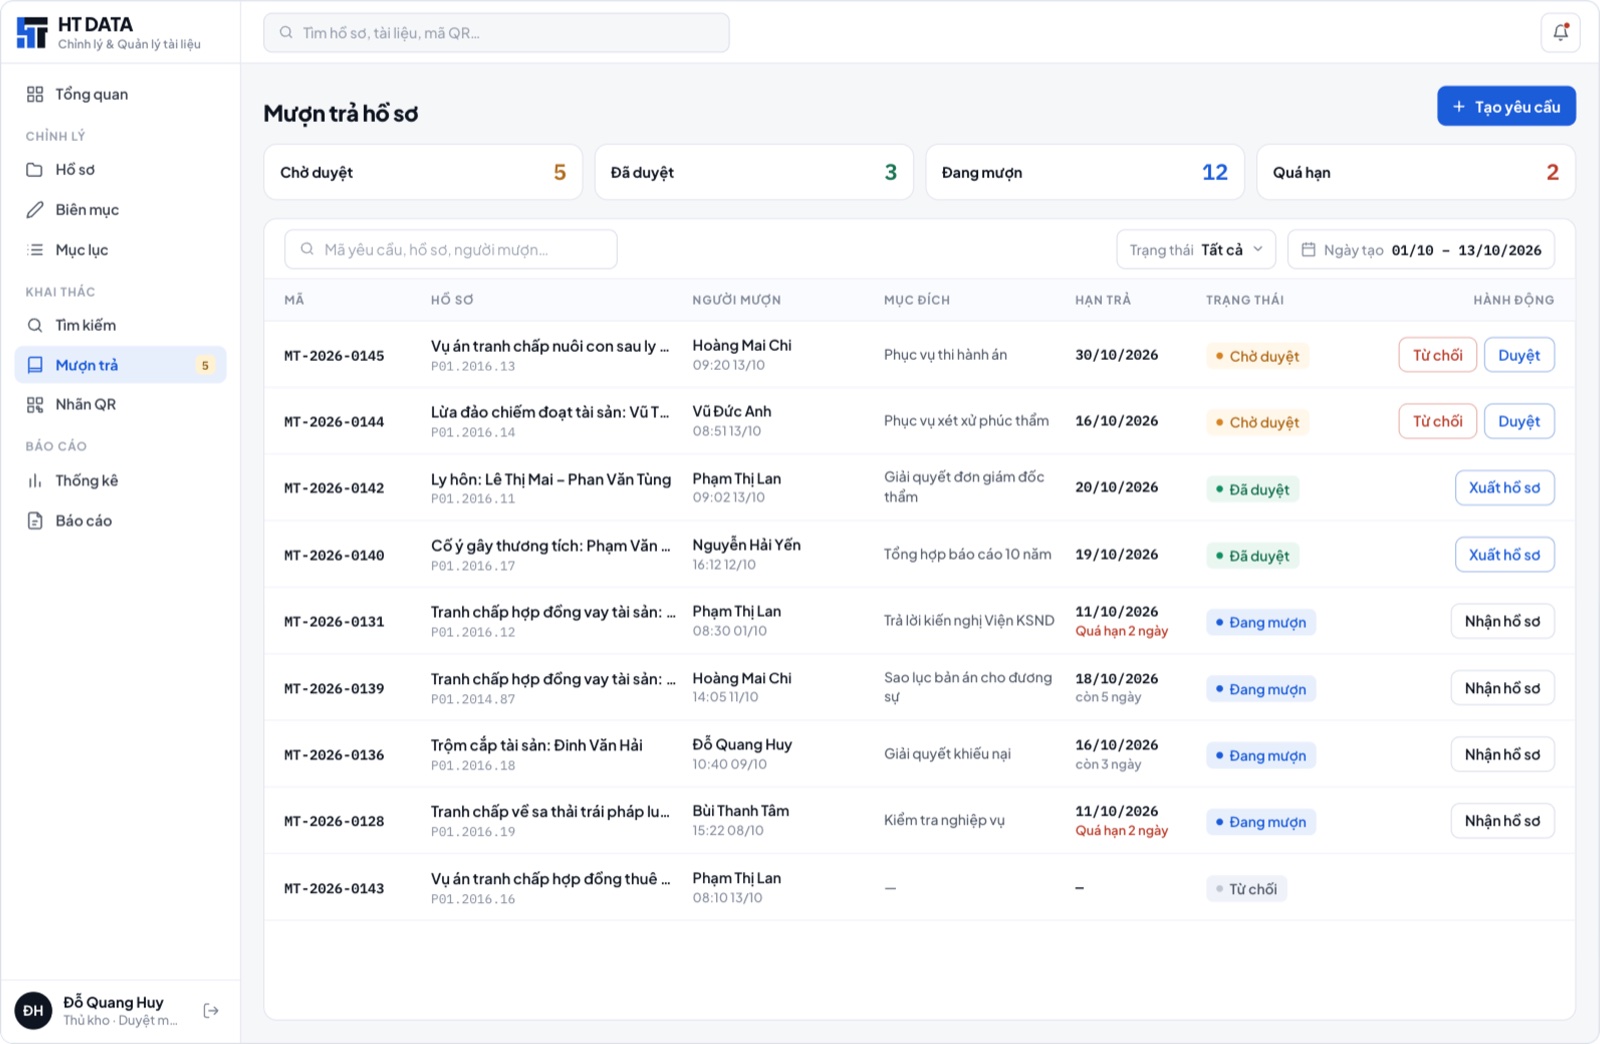The height and width of the screenshot is (1044, 1600).
Task: Click the Tổng quan dashboard grid icon
Action: [x=35, y=94]
